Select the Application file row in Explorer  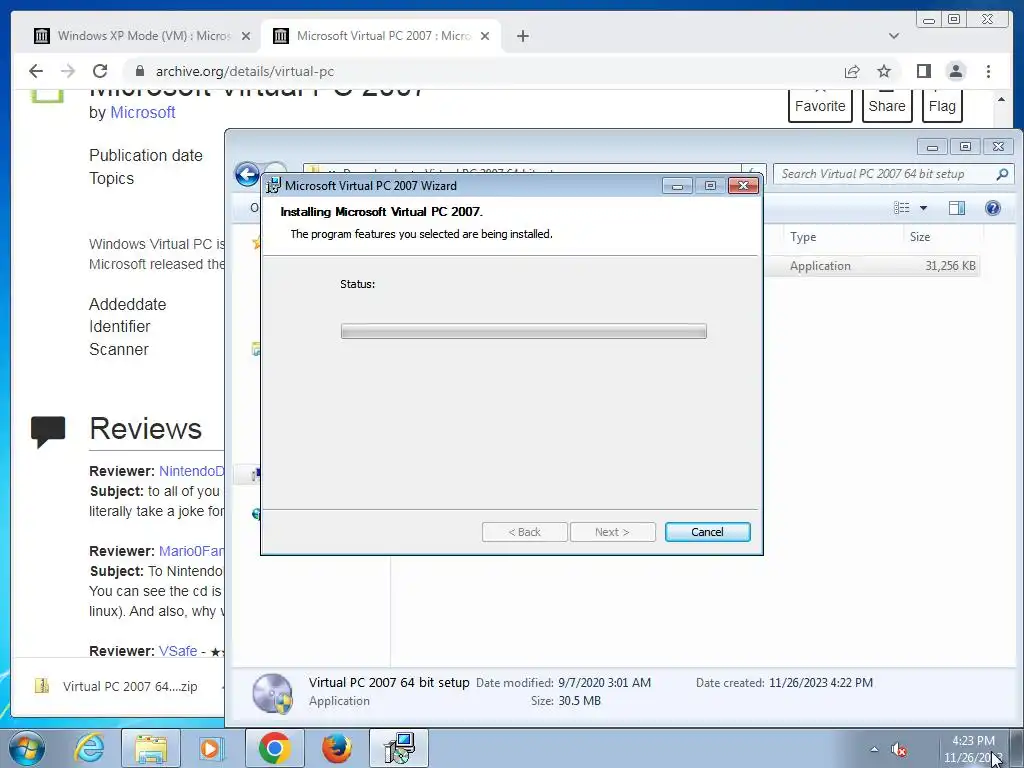(x=872, y=266)
